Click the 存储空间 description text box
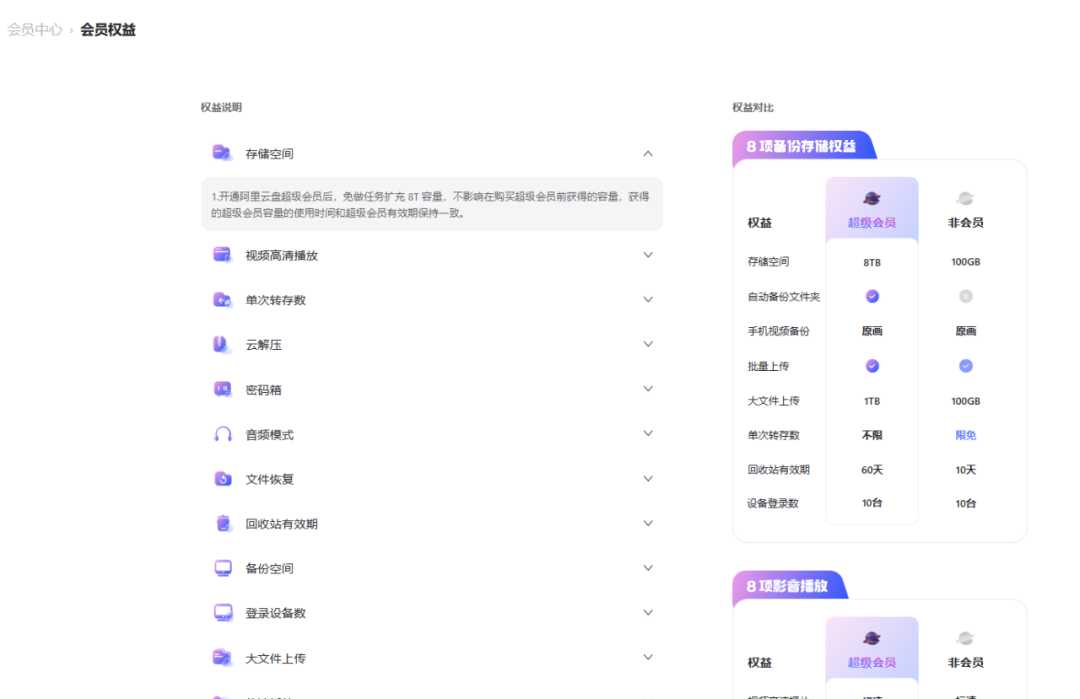 (432, 205)
